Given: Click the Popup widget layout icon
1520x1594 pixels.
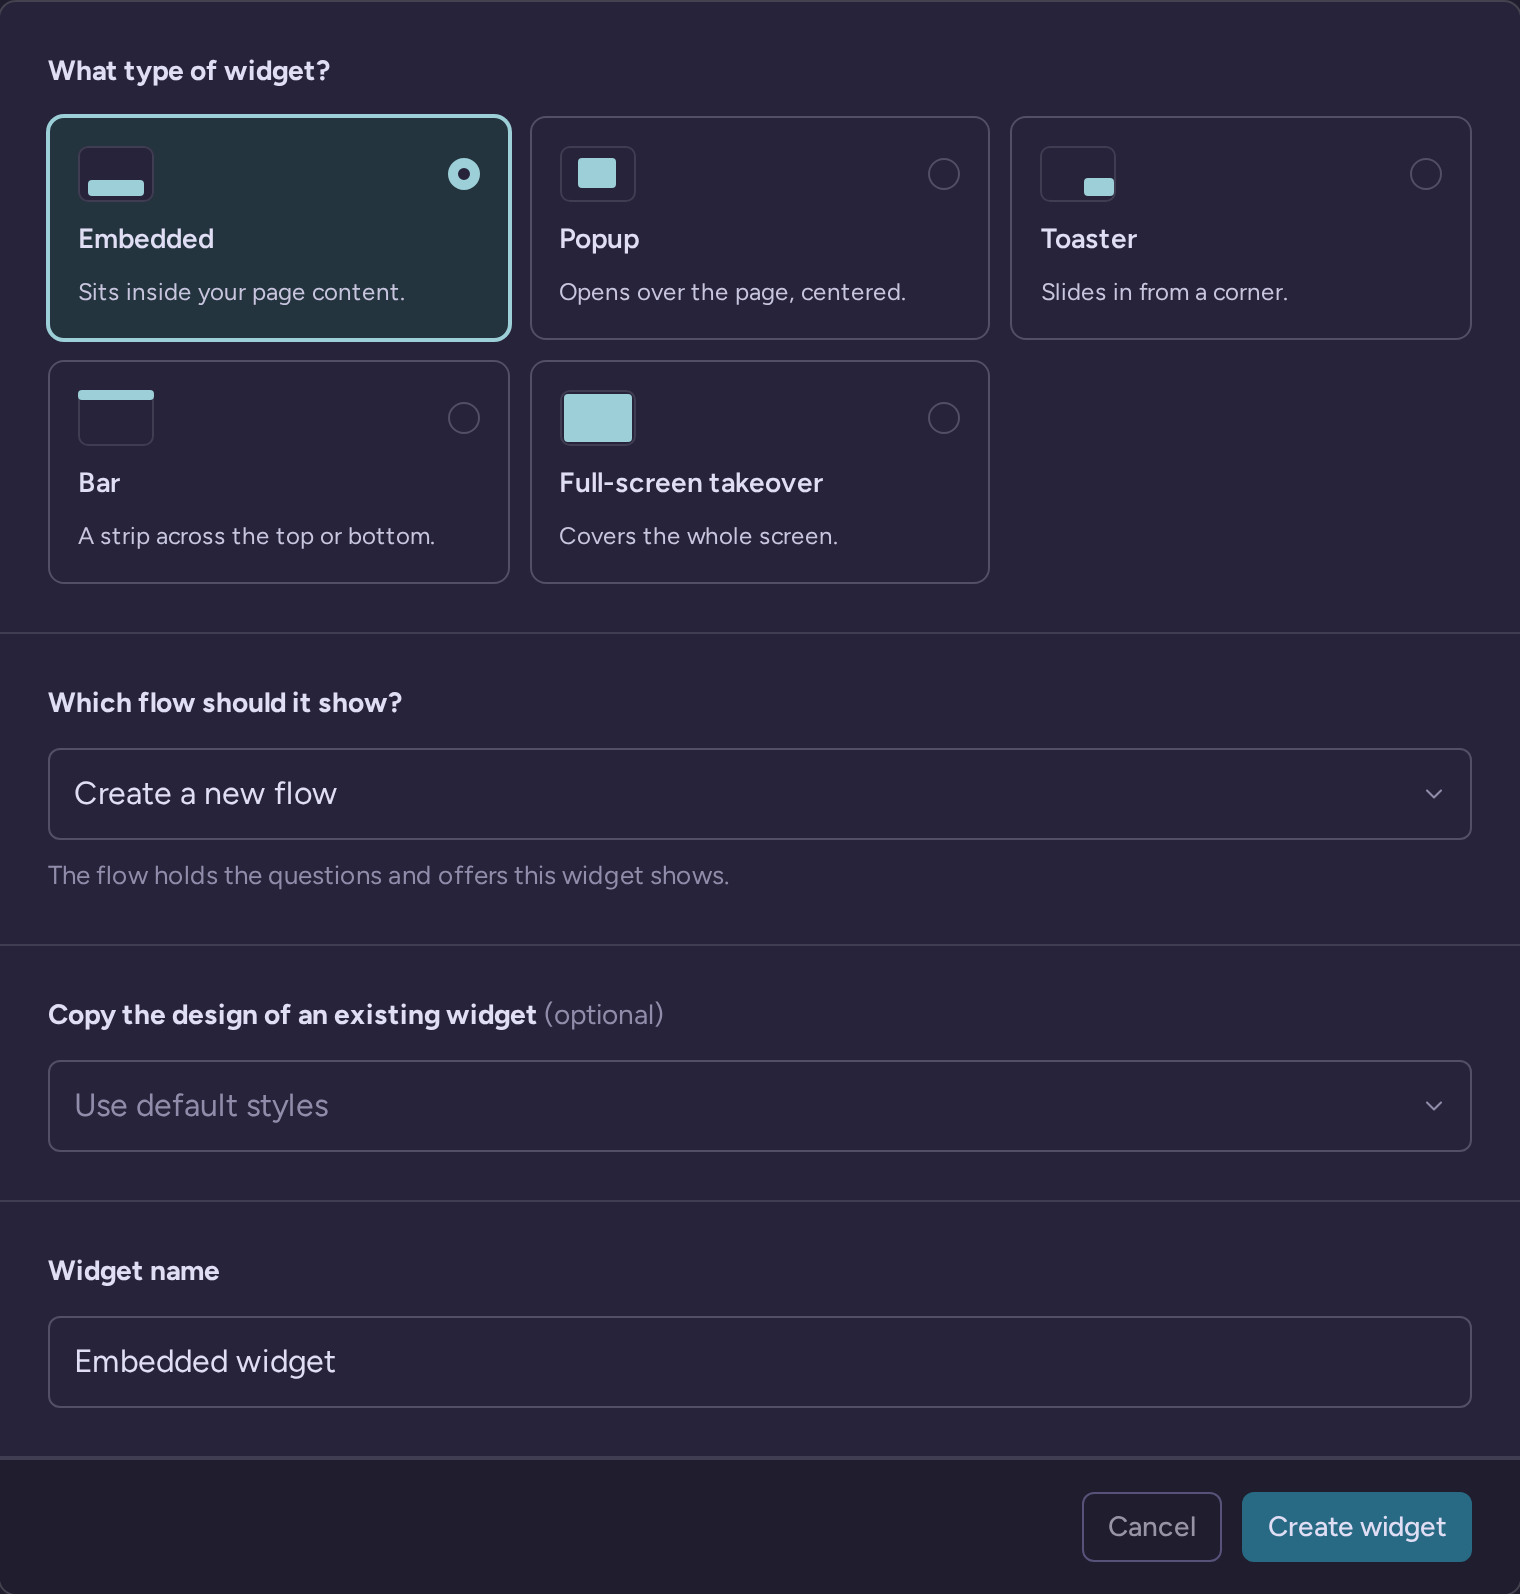Looking at the screenshot, I should point(598,174).
